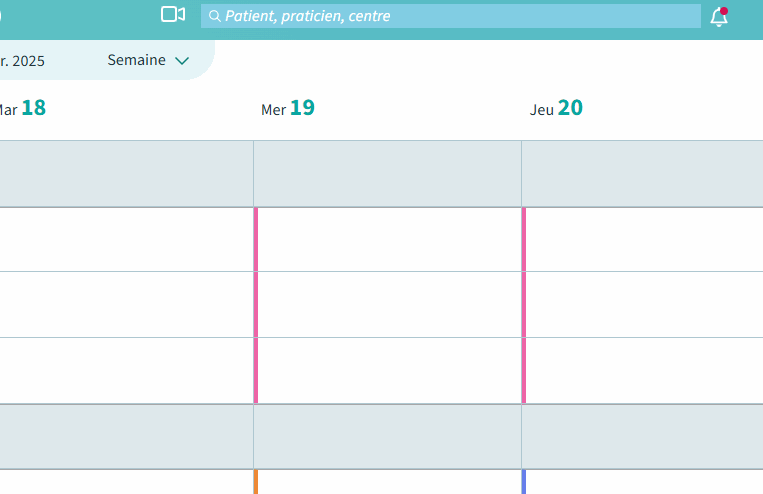This screenshot has width=763, height=494.
Task: Select the Mar 18 day header
Action: coord(22,108)
